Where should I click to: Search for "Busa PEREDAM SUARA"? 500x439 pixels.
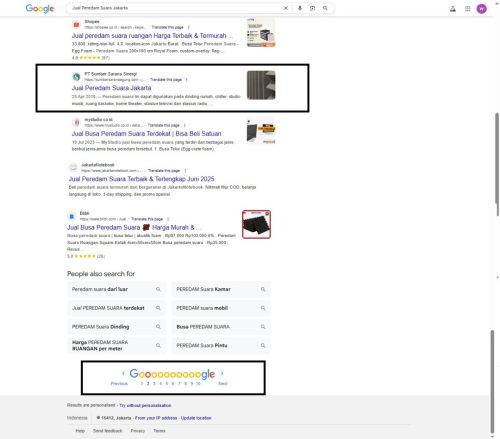click(x=221, y=327)
